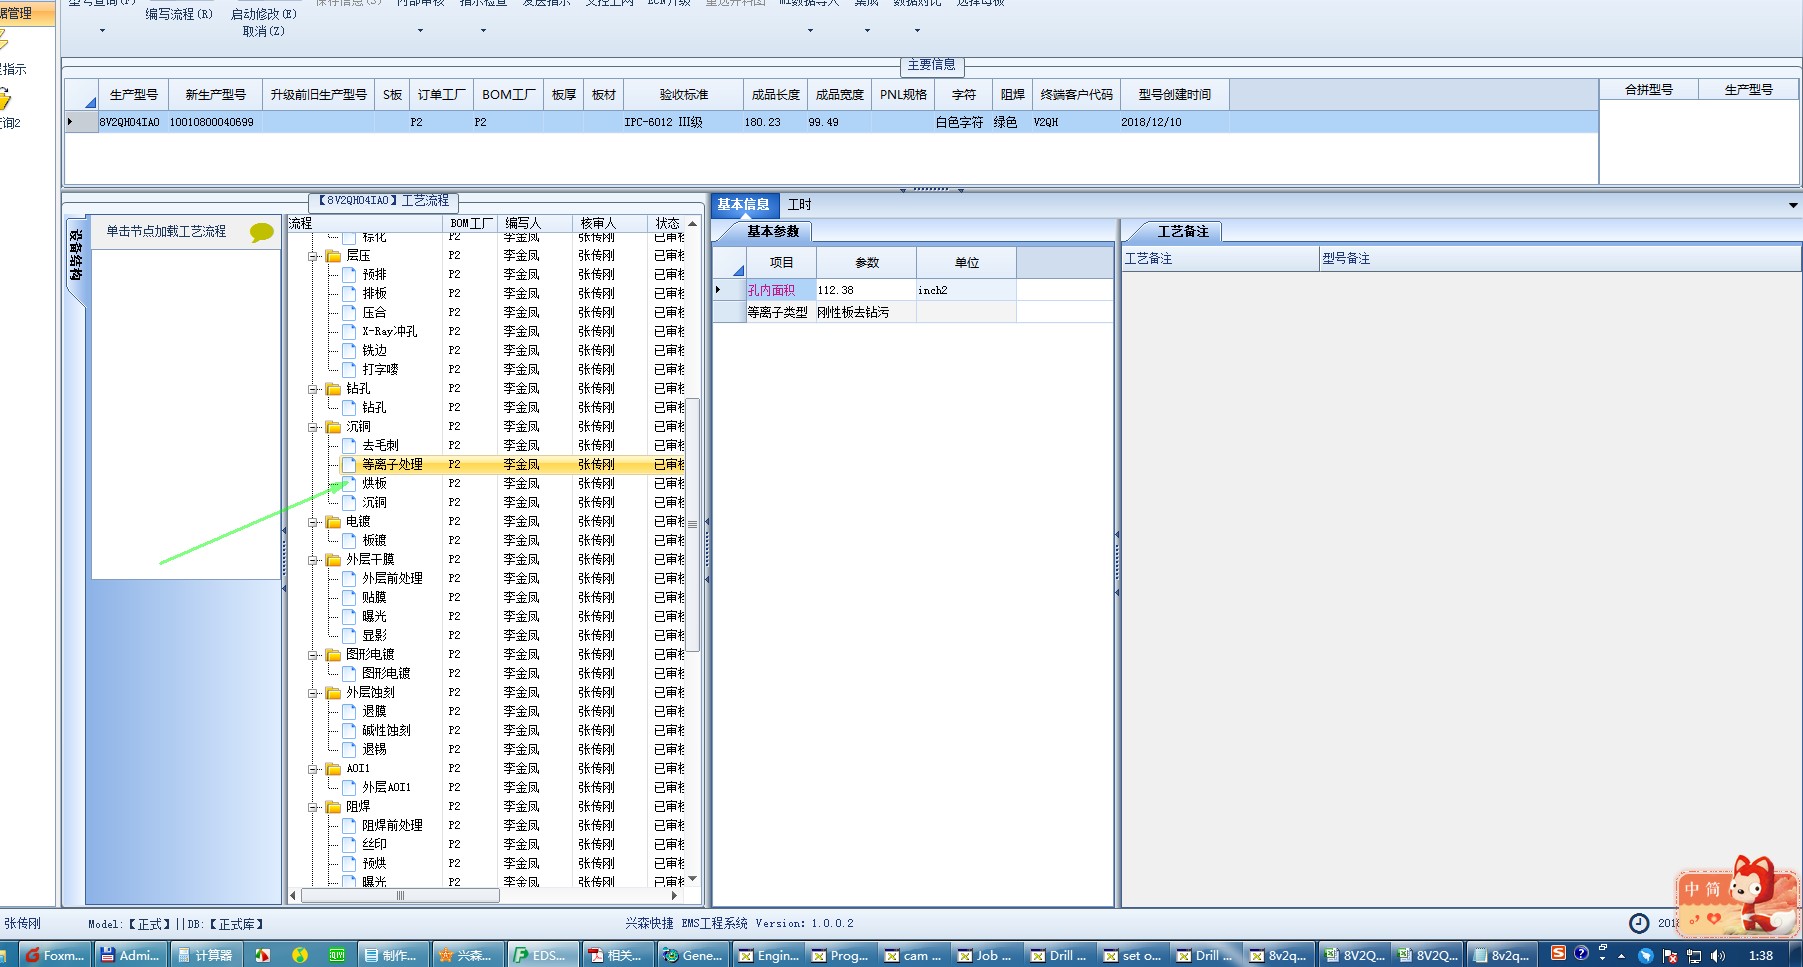1803x967 pixels.
Task: Sort by the 生产型号 column header
Action: click(133, 94)
